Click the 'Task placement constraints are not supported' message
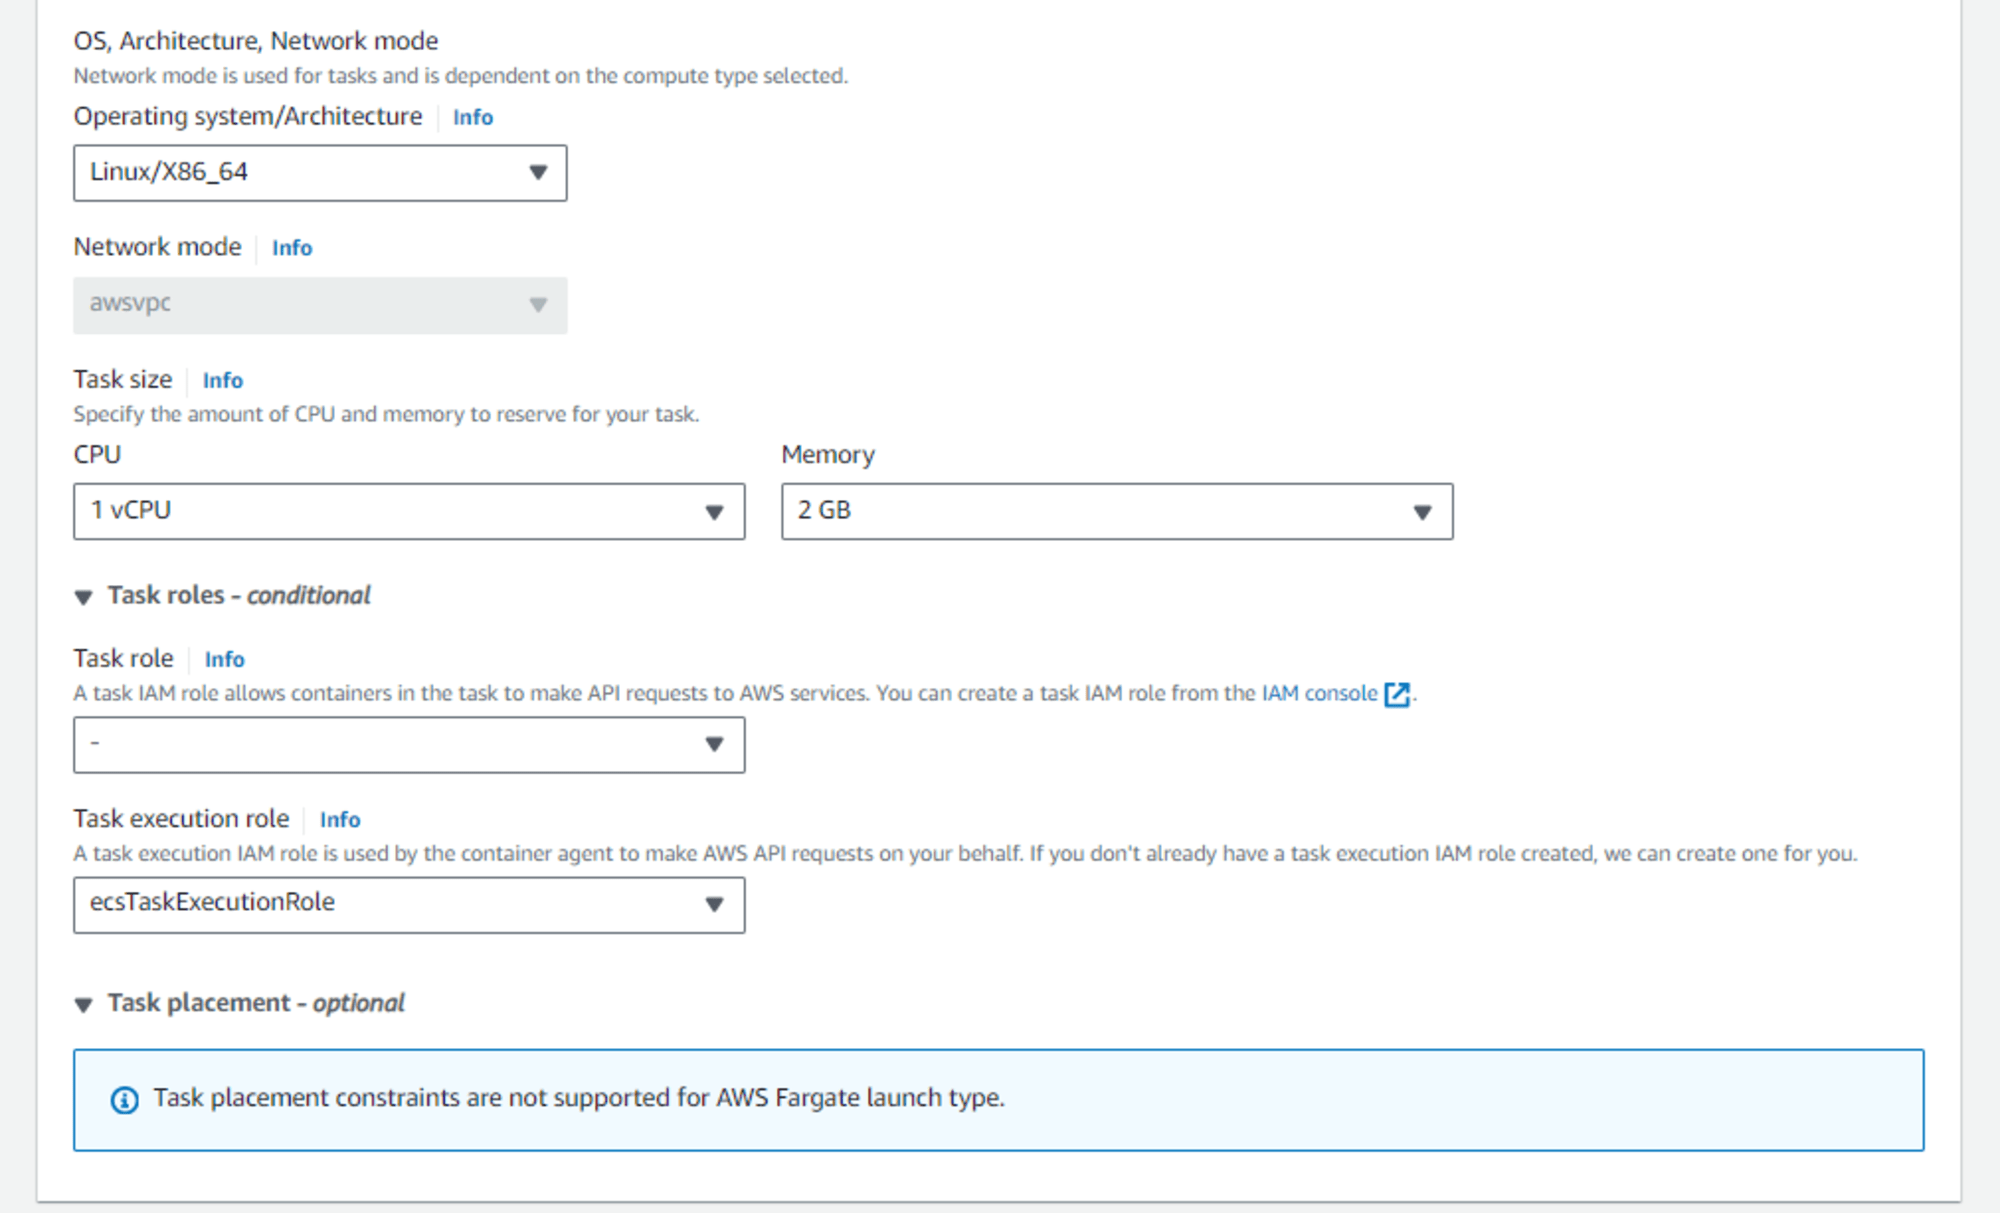Image resolution: width=2000 pixels, height=1213 pixels. [579, 1098]
